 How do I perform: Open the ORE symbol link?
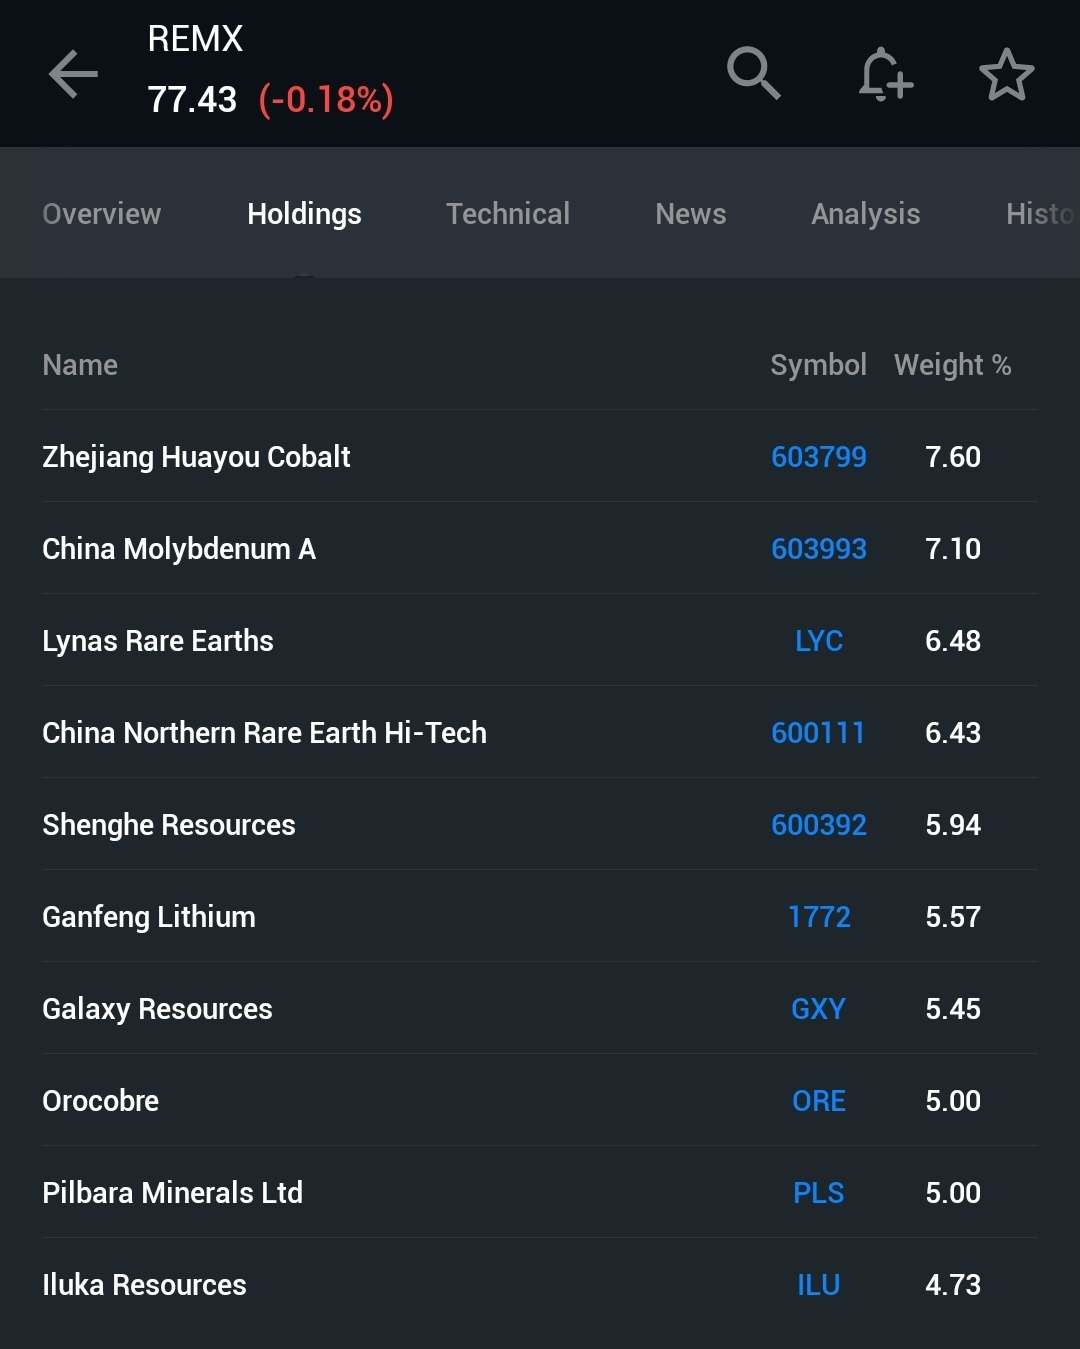coord(819,1101)
